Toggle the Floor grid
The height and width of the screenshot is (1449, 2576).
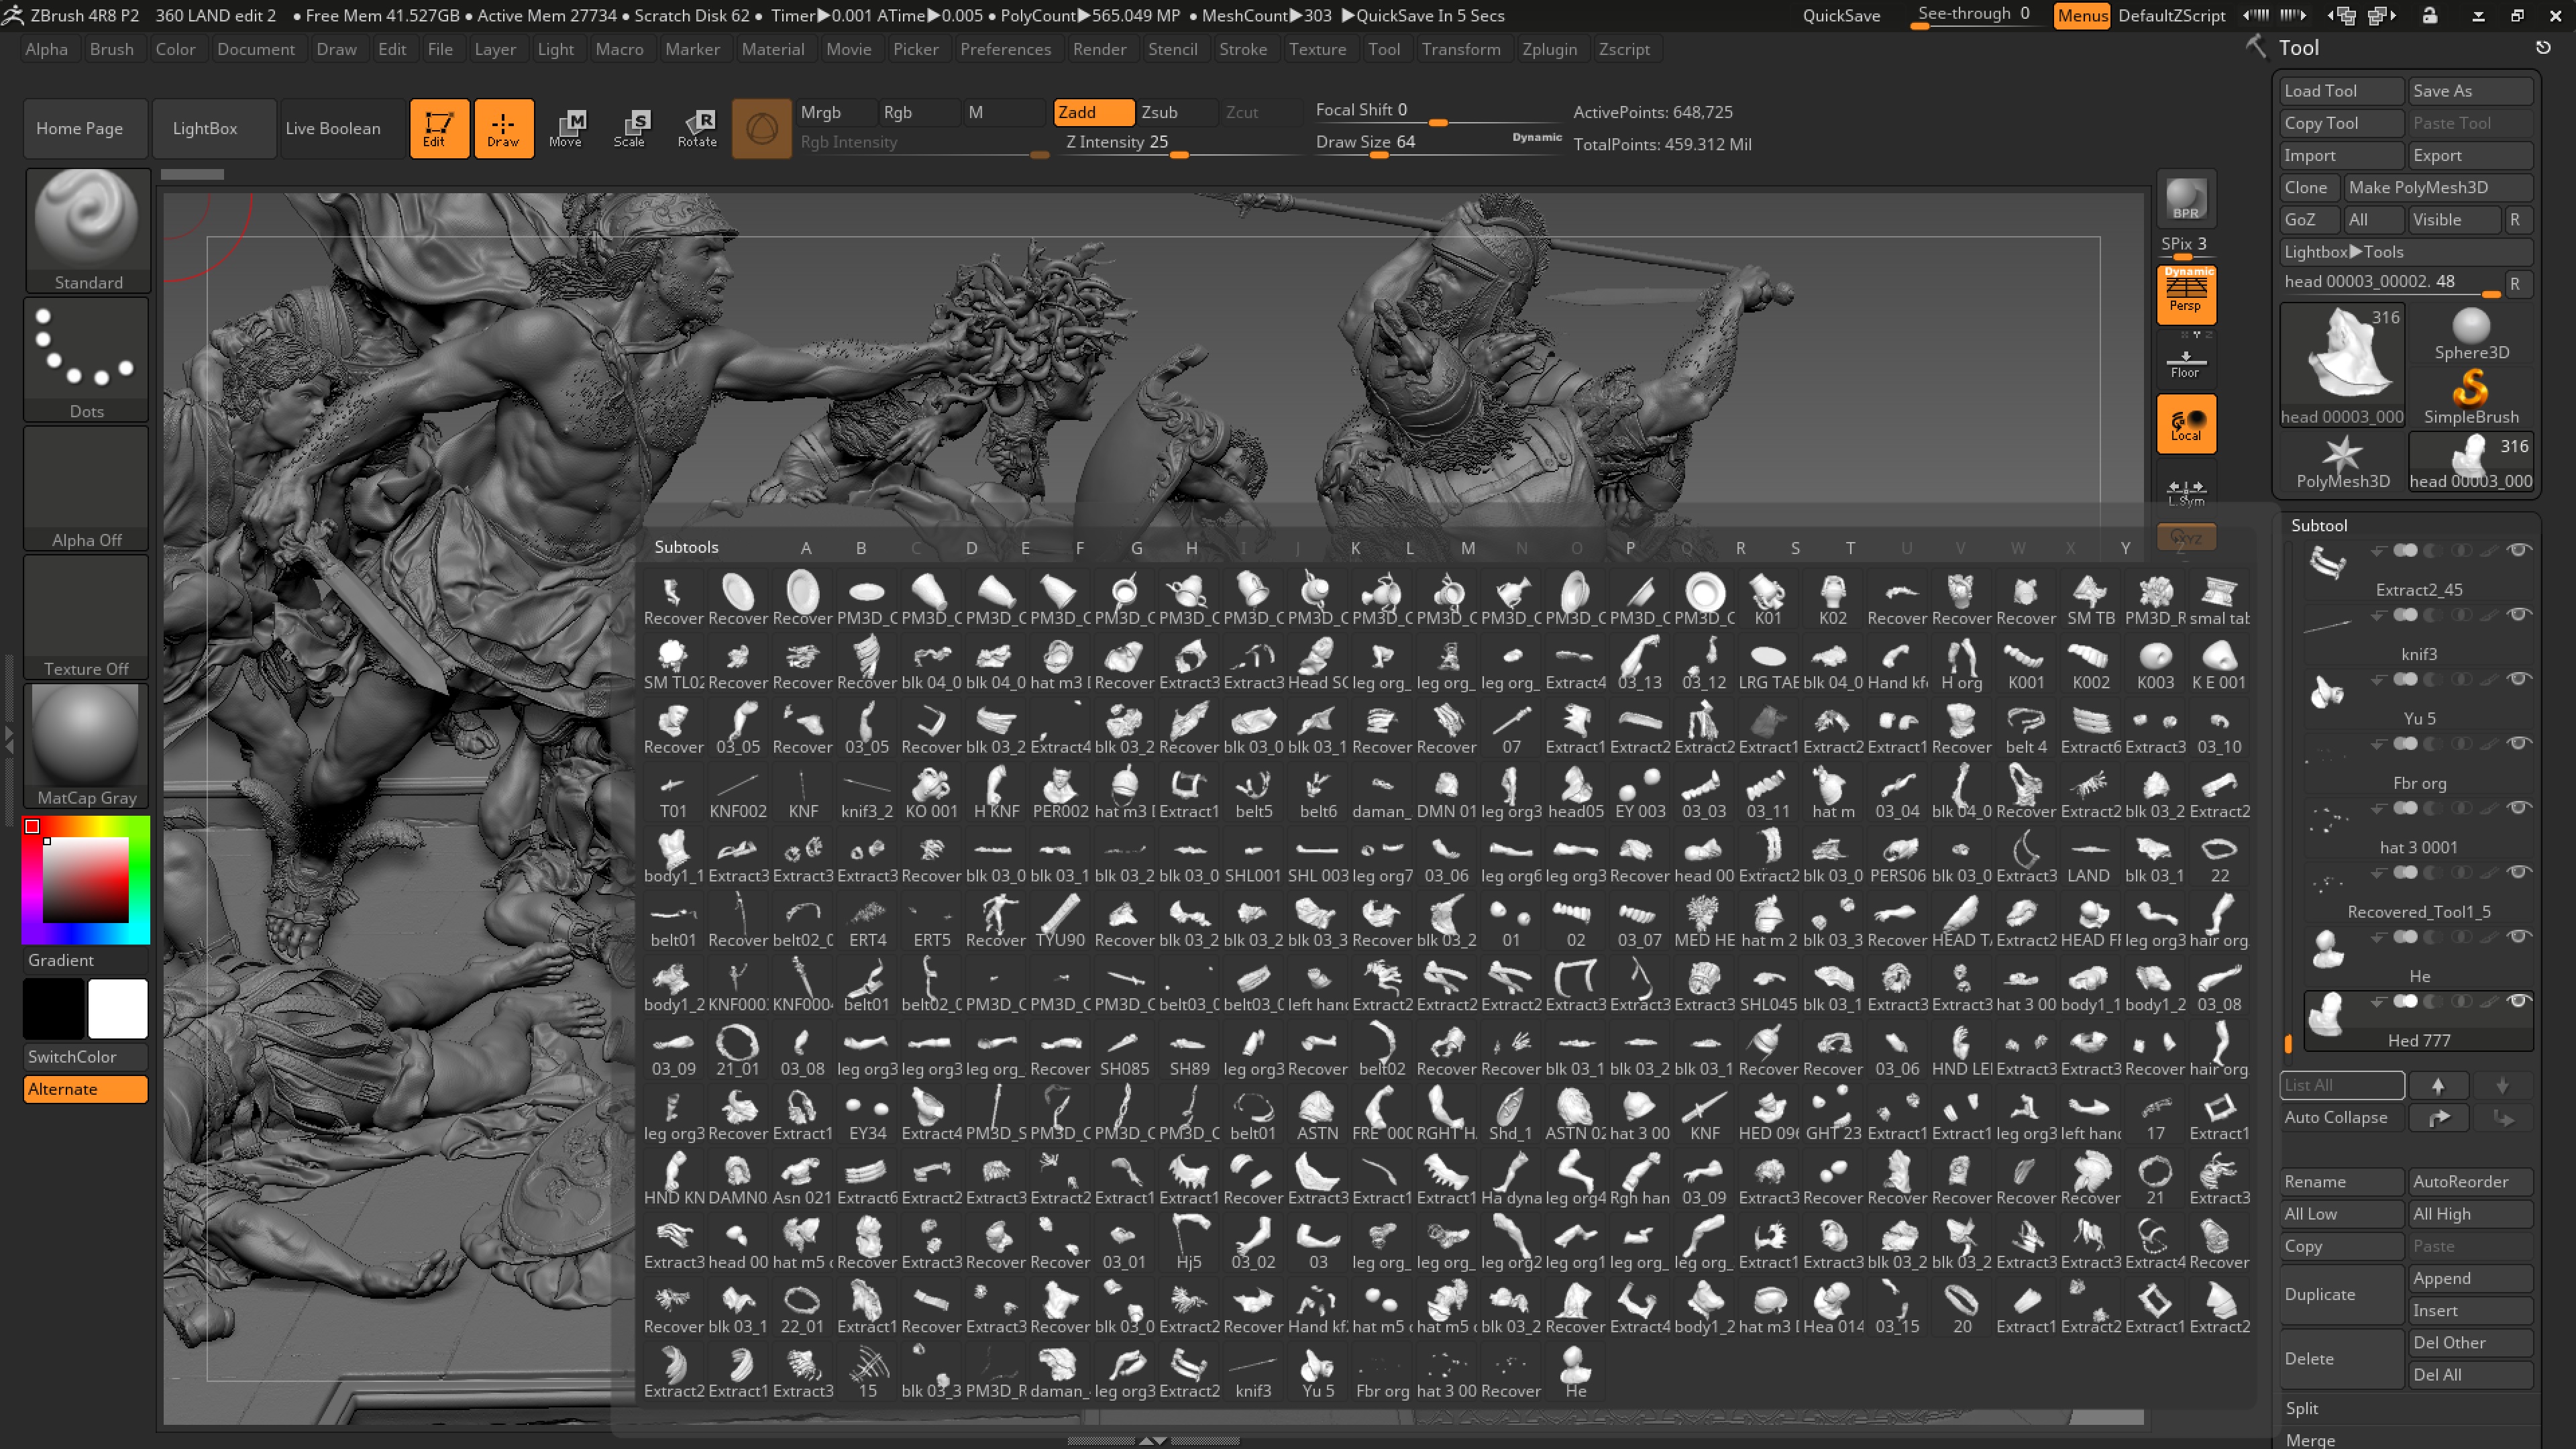(2186, 360)
